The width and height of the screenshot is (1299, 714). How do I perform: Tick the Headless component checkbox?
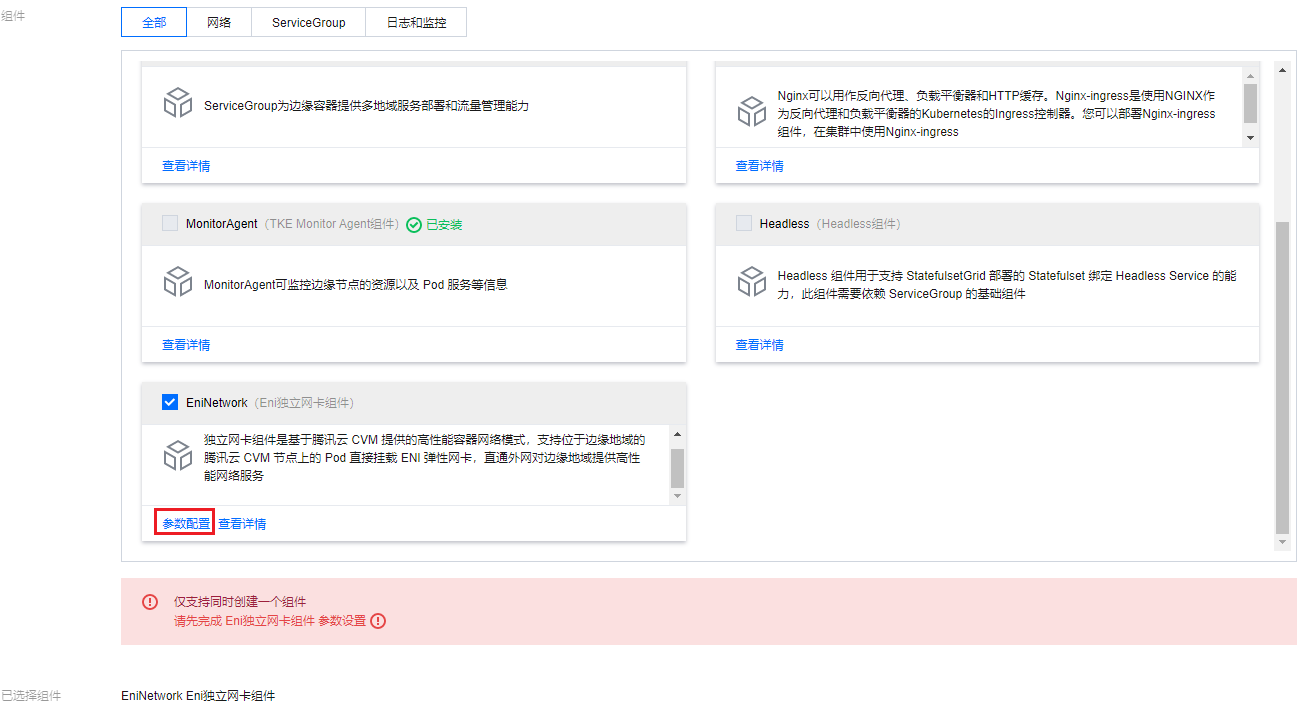(744, 224)
